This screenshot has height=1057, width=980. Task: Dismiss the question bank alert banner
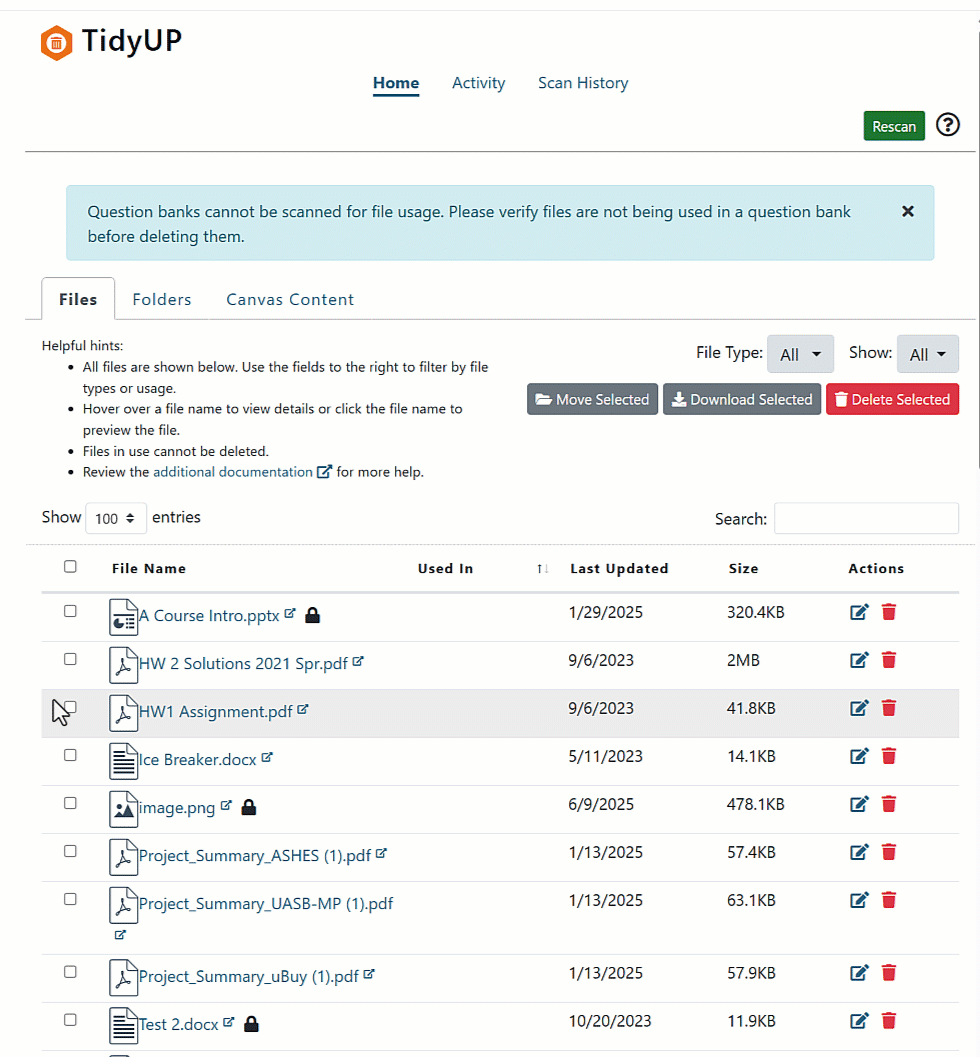coord(908,212)
